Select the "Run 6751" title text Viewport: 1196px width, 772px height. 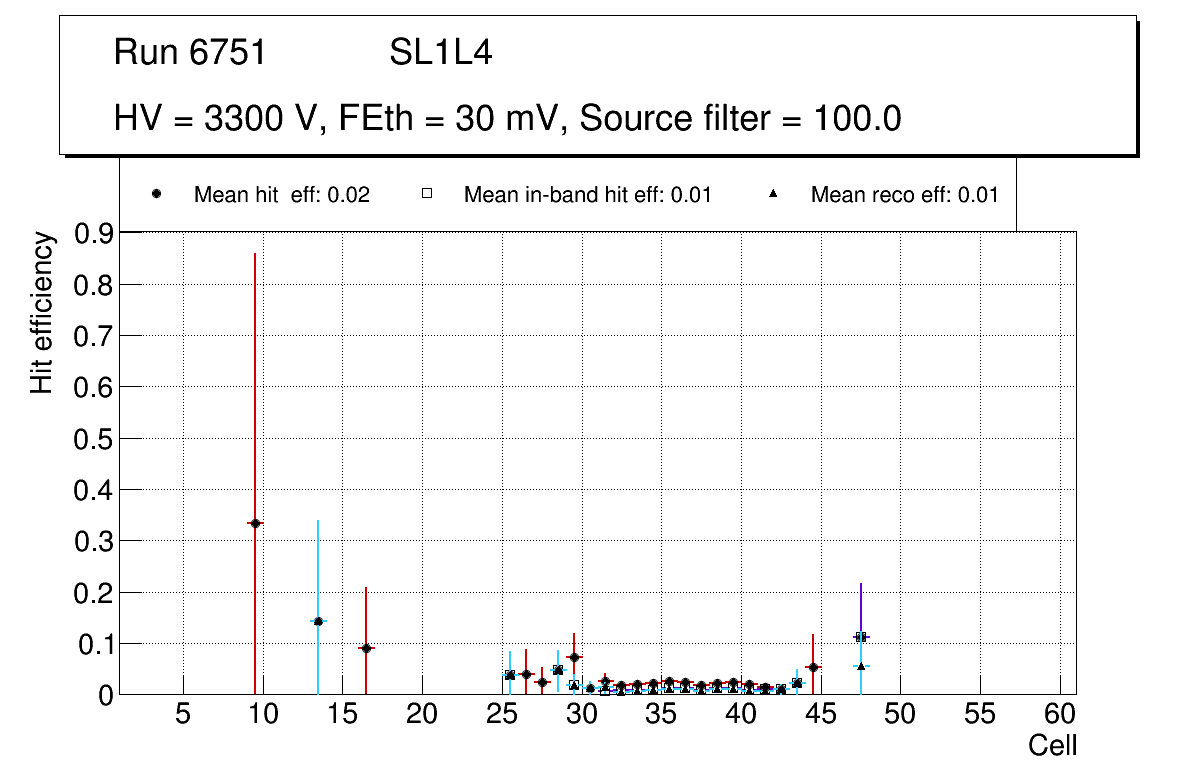click(x=190, y=53)
